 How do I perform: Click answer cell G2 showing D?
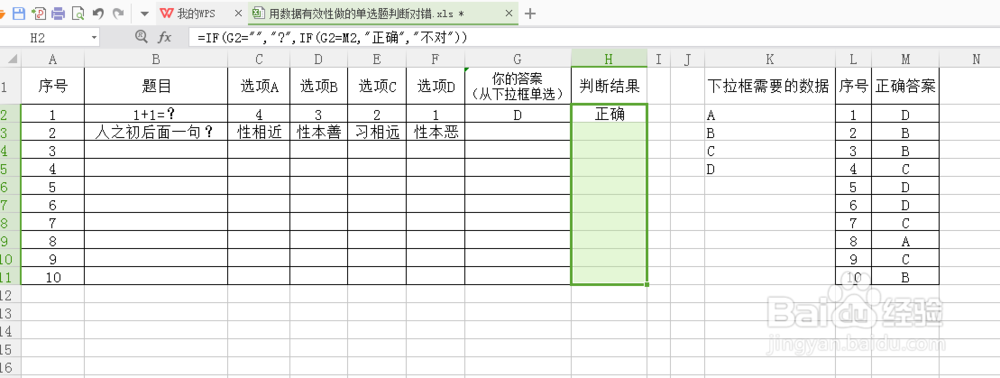518,114
